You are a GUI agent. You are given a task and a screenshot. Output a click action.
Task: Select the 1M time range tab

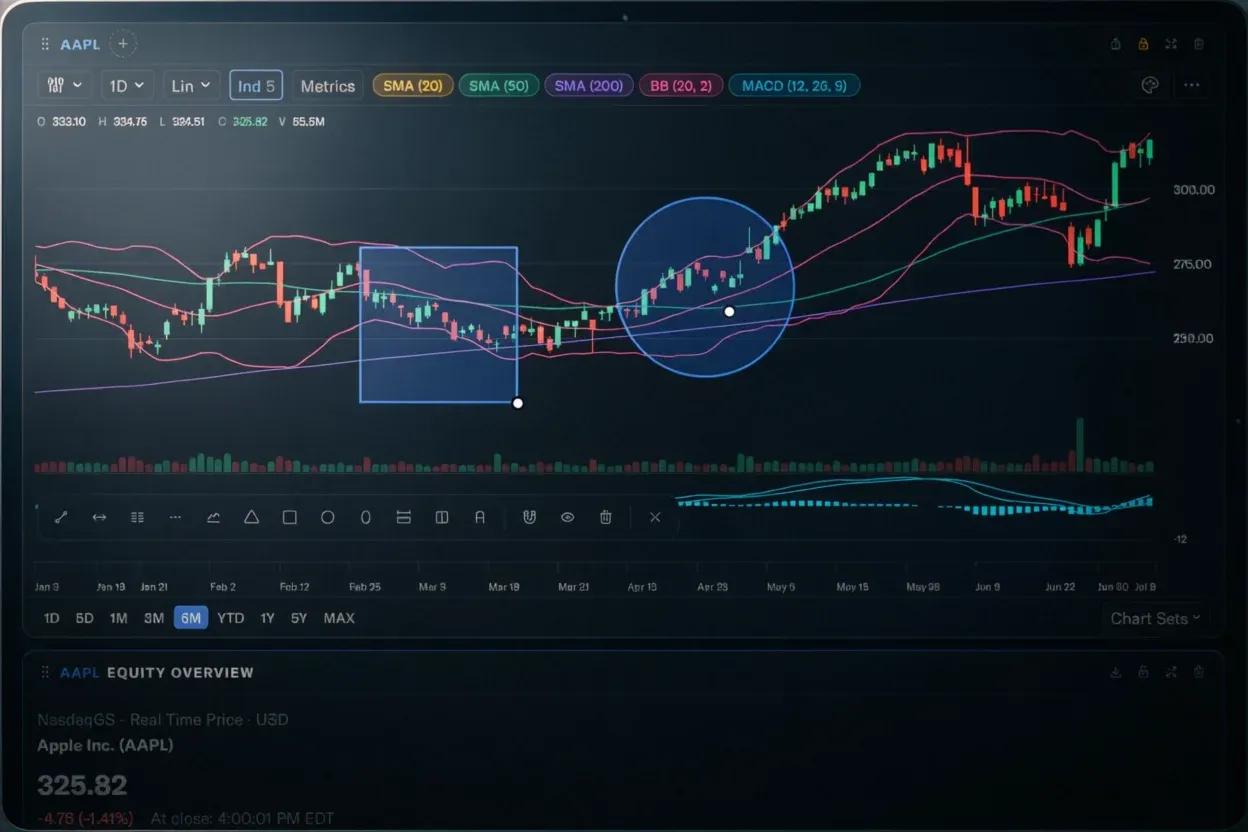coord(118,618)
